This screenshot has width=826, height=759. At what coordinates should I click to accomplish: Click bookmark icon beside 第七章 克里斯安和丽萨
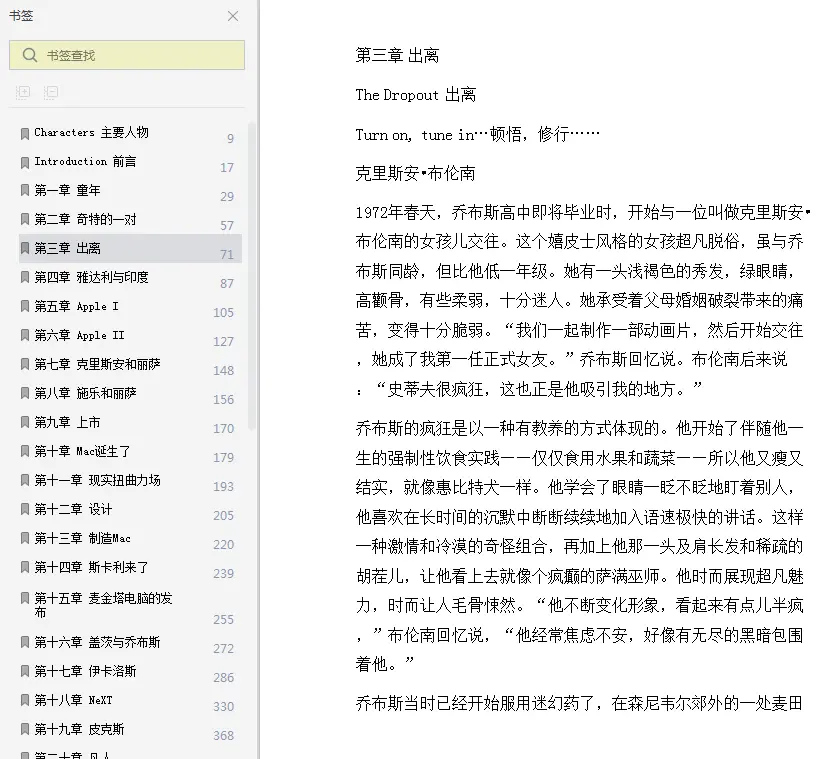25,364
